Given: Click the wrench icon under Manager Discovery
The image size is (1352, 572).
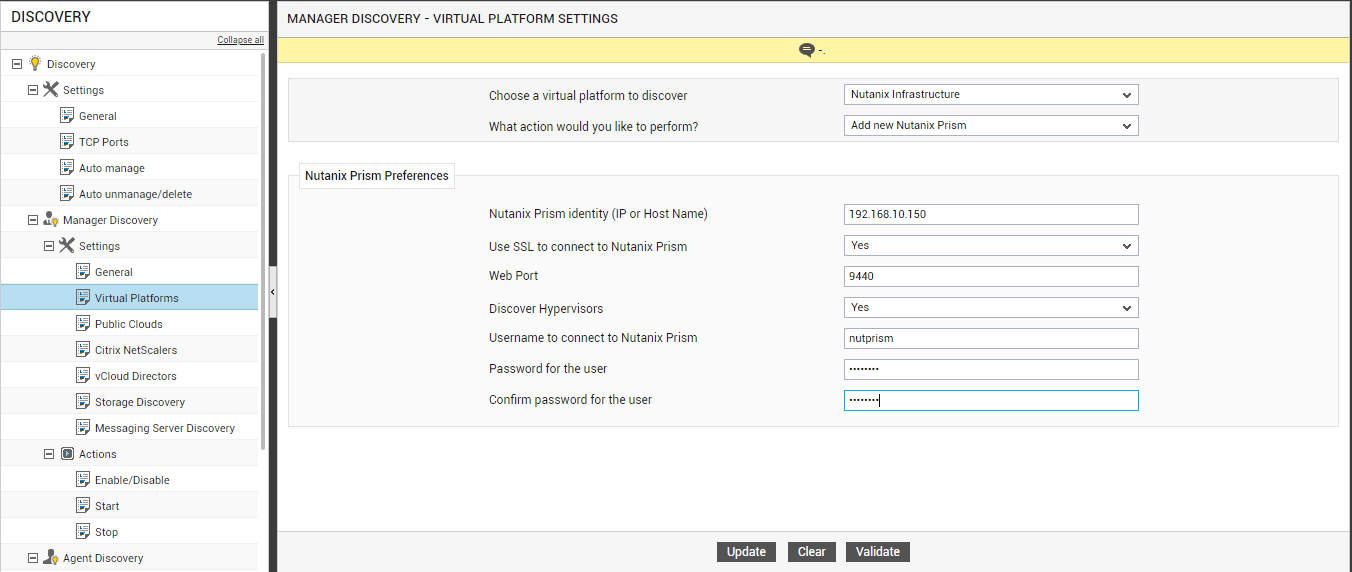Looking at the screenshot, I should click(67, 245).
